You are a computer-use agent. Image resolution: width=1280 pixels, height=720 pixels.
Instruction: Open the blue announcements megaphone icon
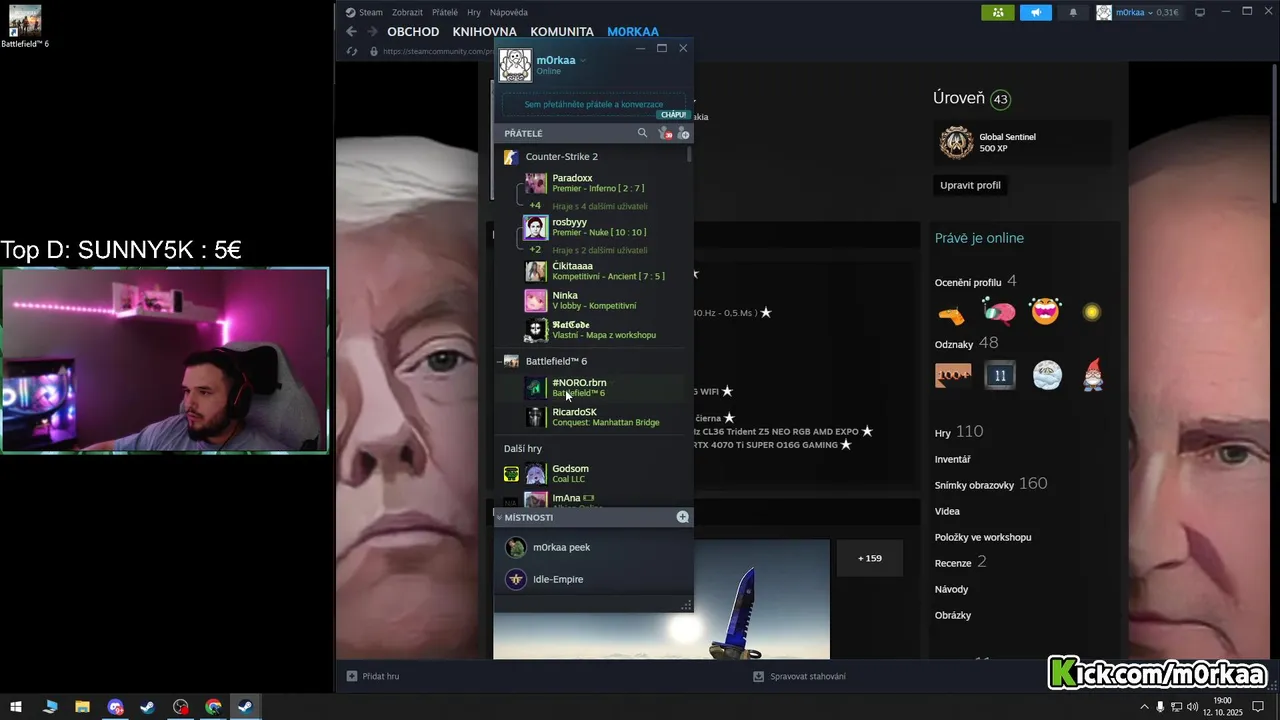point(1036,12)
